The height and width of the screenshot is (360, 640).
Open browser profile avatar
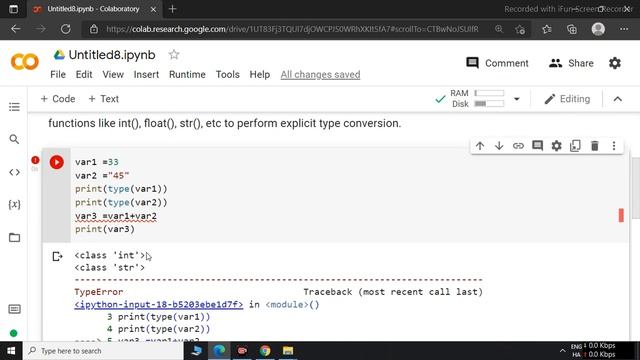point(598,29)
